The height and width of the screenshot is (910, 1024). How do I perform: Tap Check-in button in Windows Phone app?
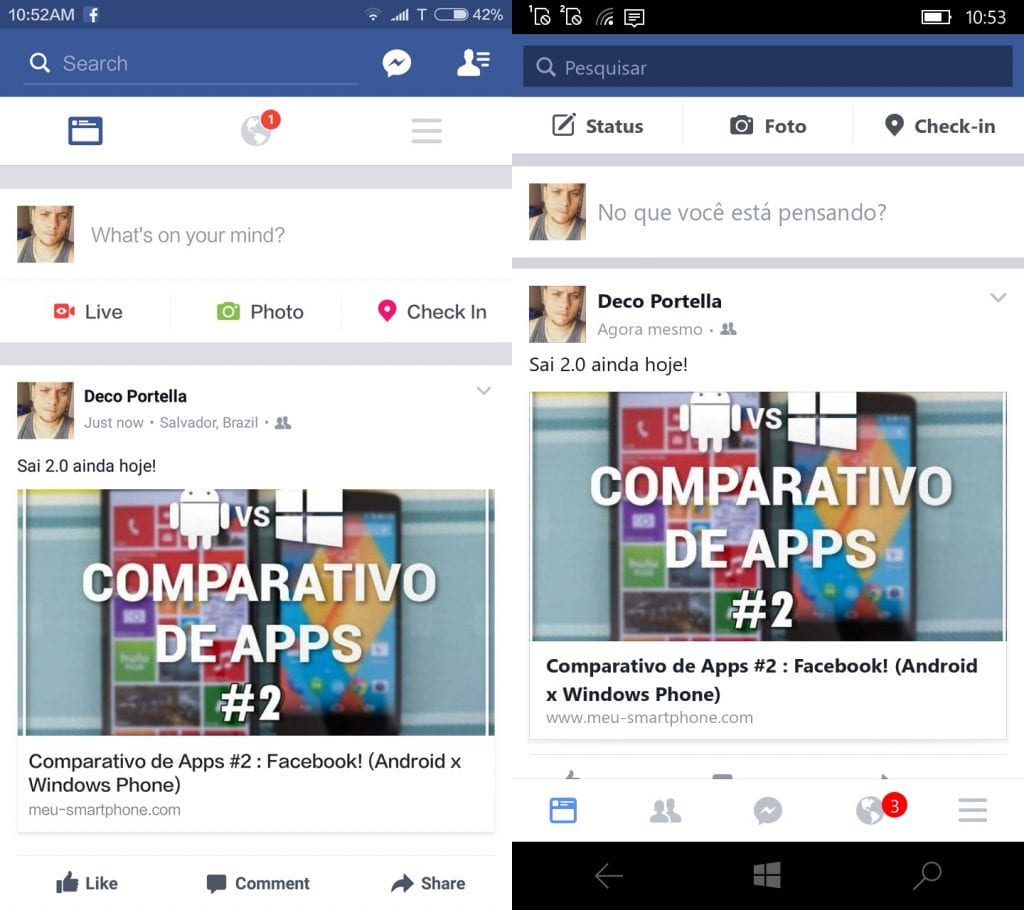click(940, 125)
